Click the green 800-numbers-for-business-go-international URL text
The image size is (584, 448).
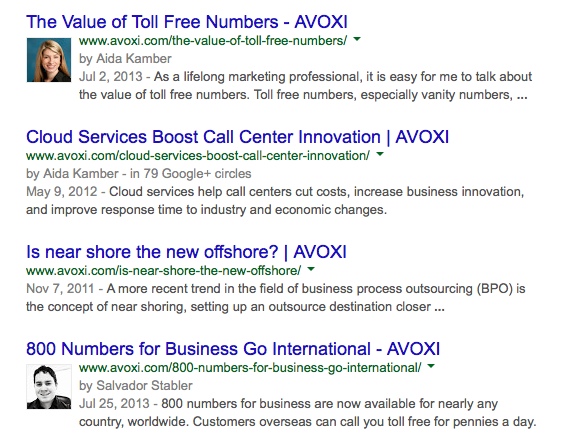pyautogui.click(x=250, y=368)
